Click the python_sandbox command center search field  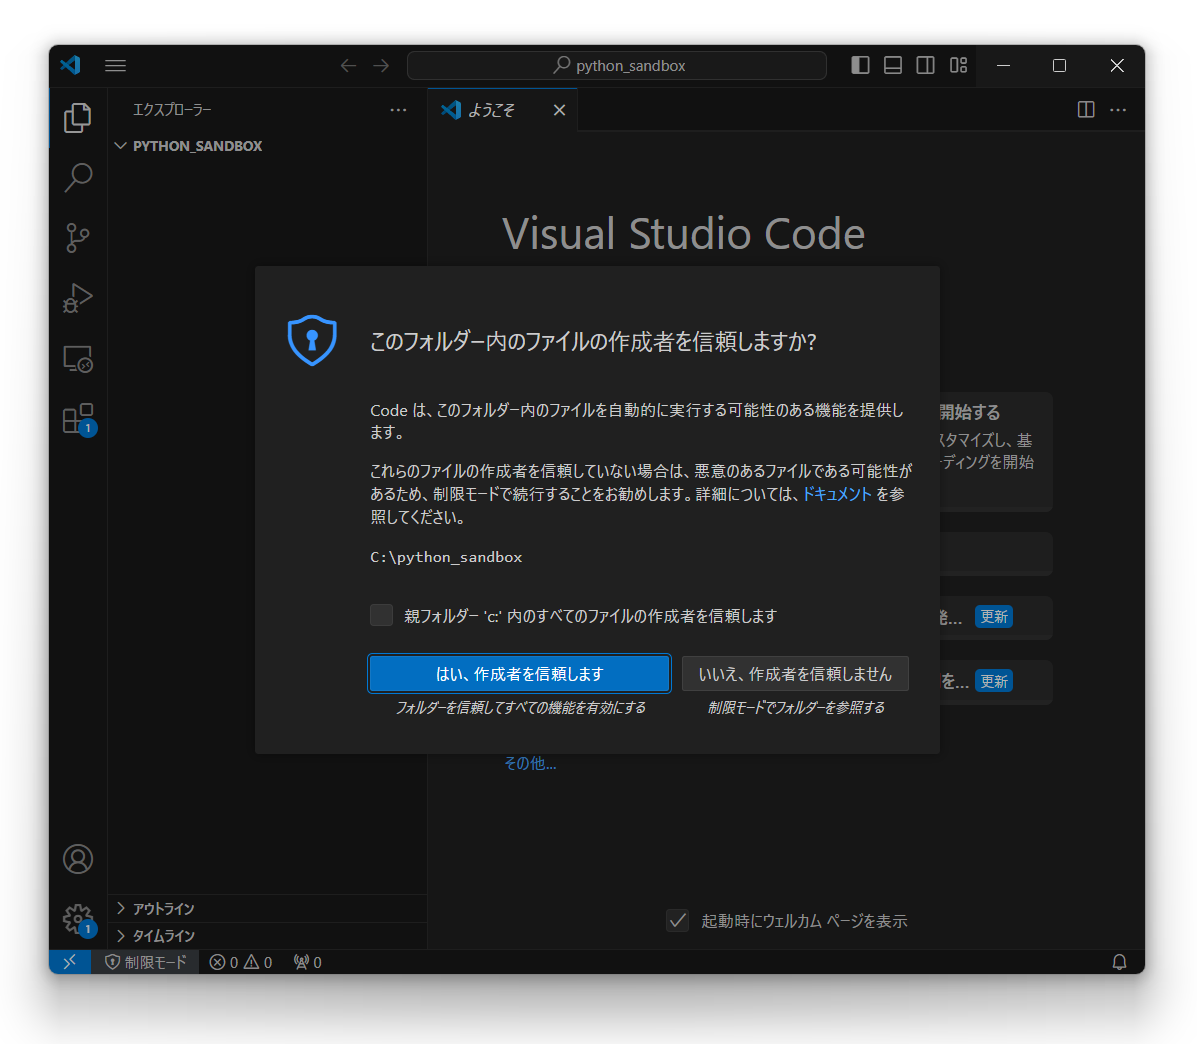(617, 65)
